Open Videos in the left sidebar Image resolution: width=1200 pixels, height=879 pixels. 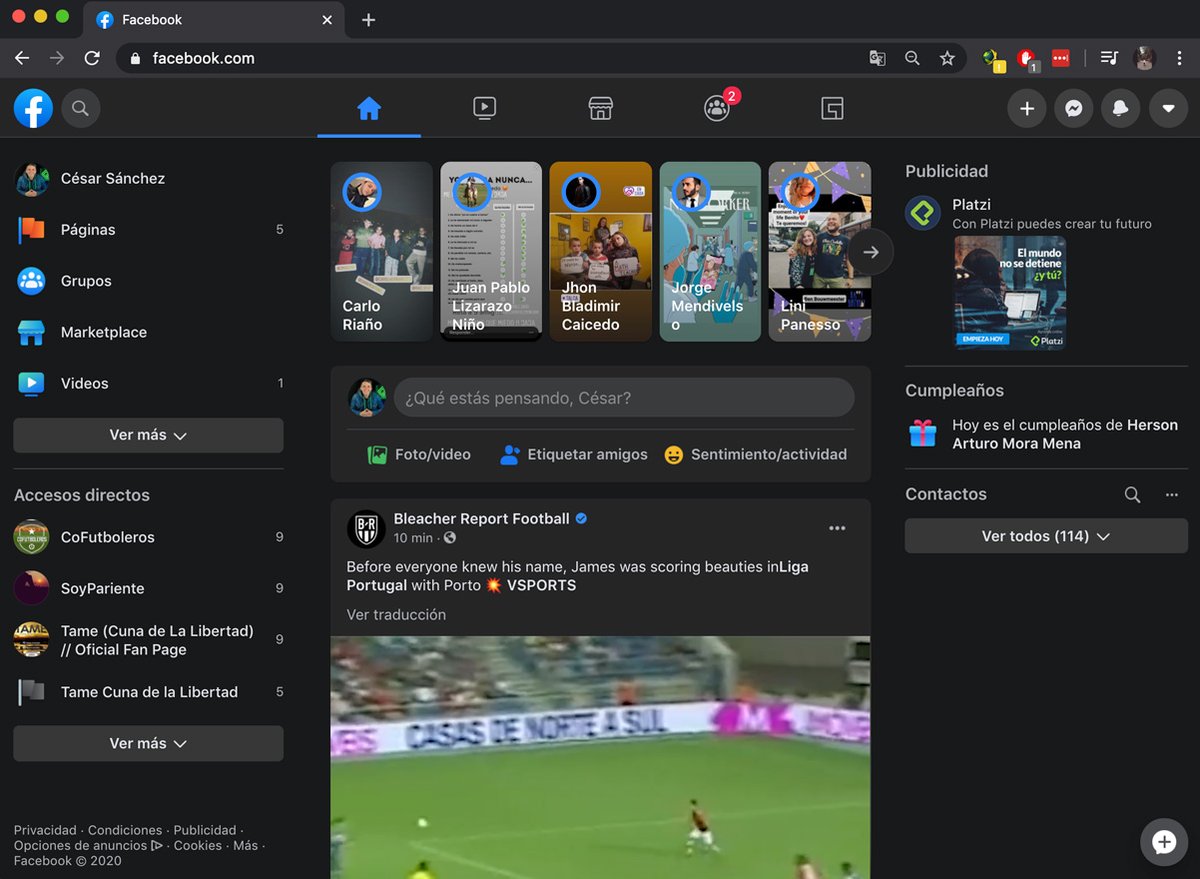click(x=148, y=383)
